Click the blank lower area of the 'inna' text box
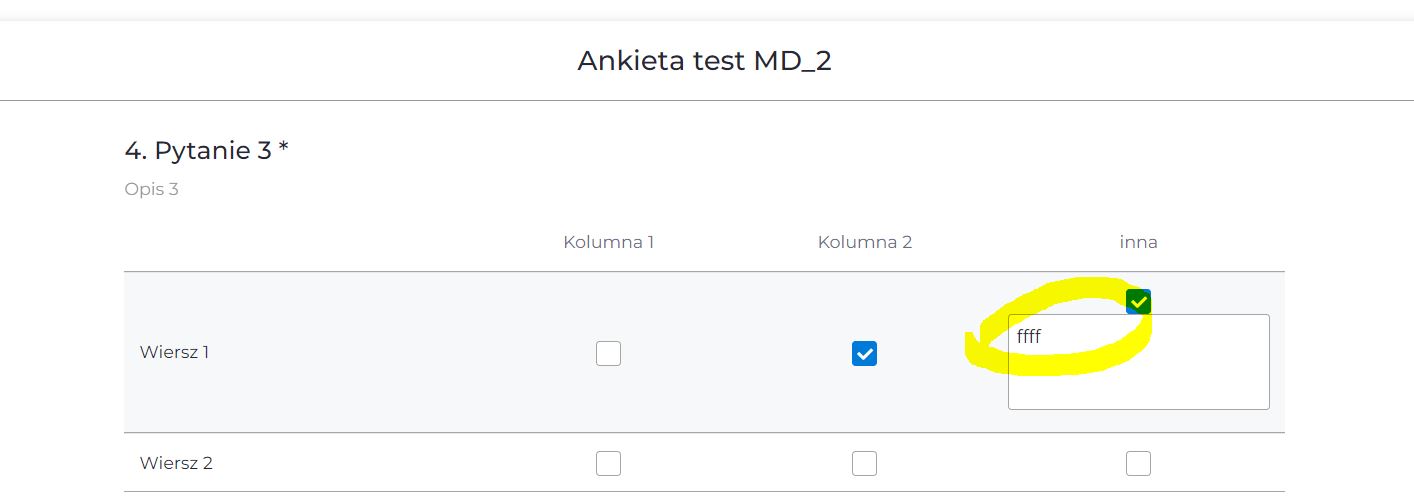 click(1138, 385)
